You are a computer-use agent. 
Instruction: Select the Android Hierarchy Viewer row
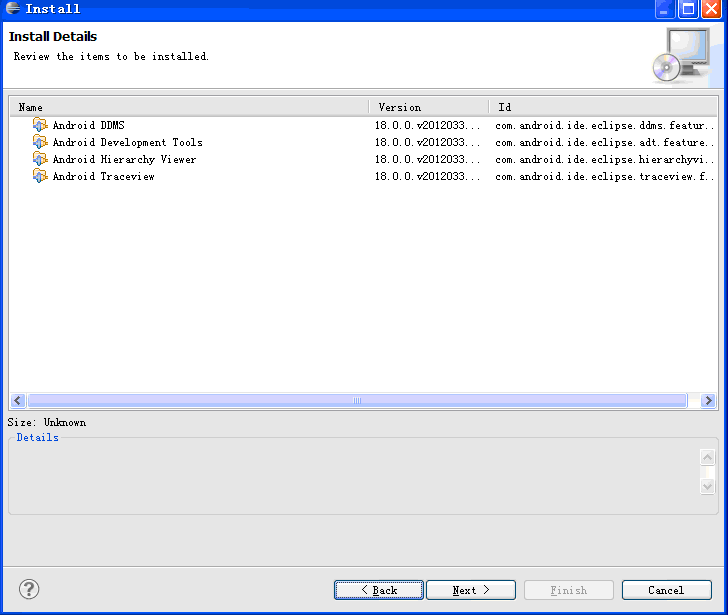[363, 160]
